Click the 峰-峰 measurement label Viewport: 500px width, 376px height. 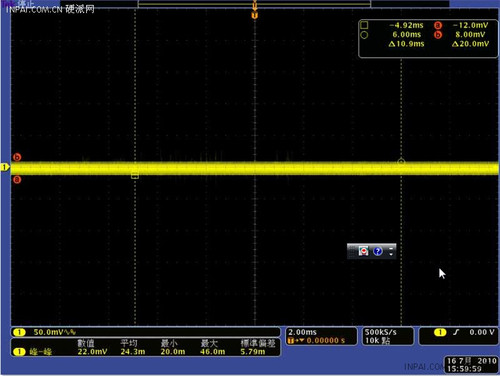40,352
